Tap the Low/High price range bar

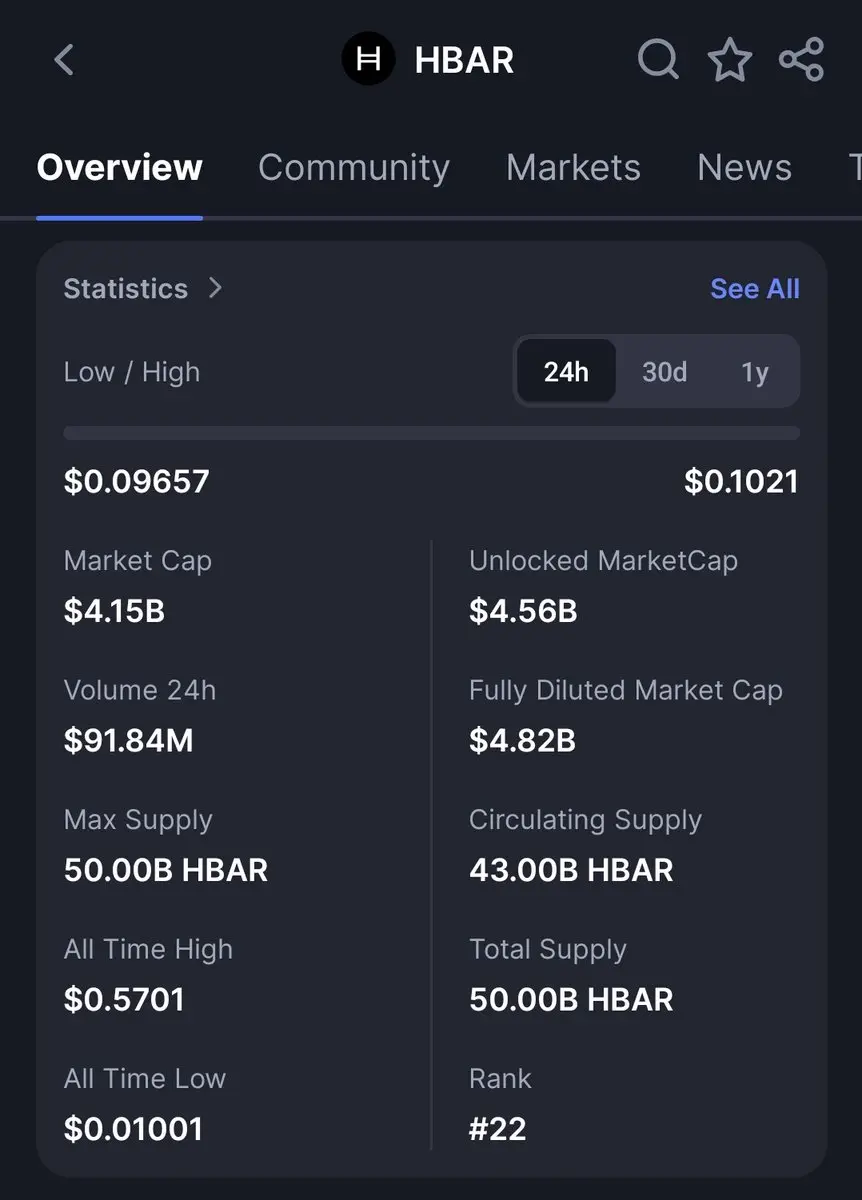[431, 433]
